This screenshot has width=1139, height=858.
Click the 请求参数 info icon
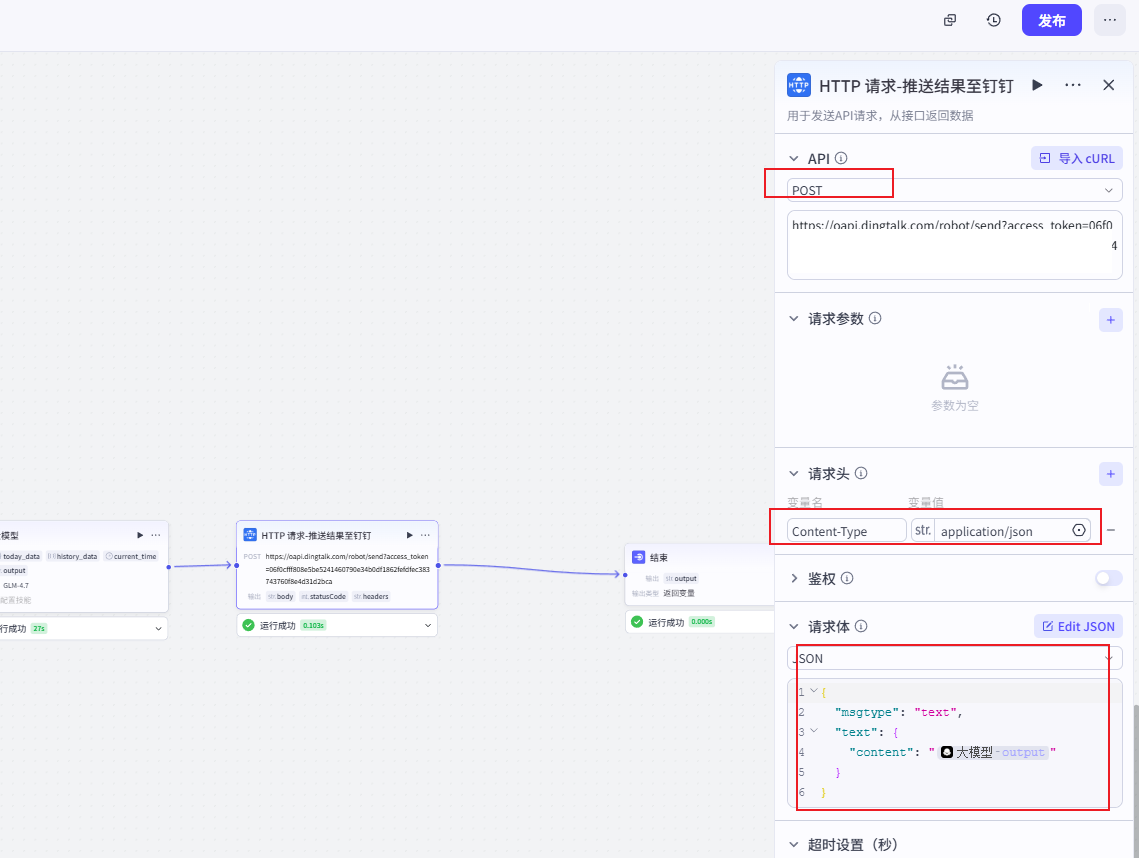(x=875, y=318)
